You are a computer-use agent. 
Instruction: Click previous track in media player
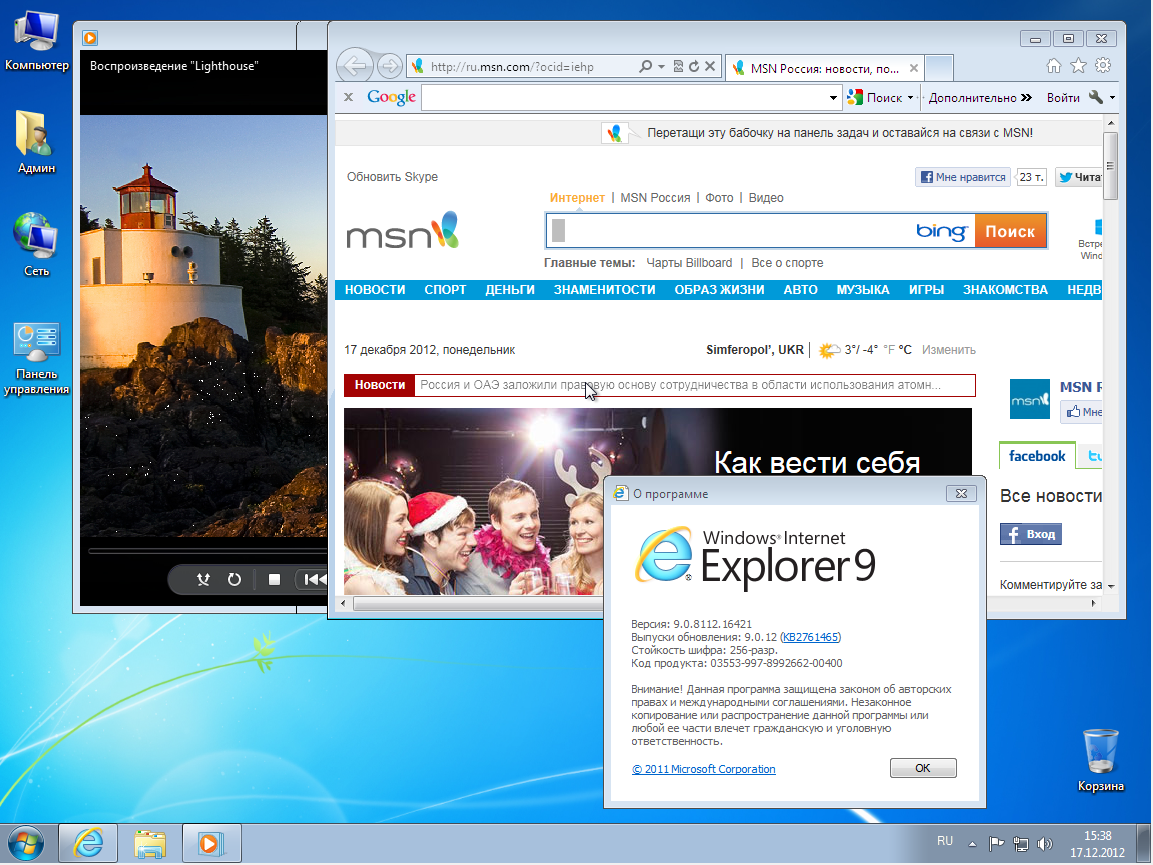pos(314,580)
